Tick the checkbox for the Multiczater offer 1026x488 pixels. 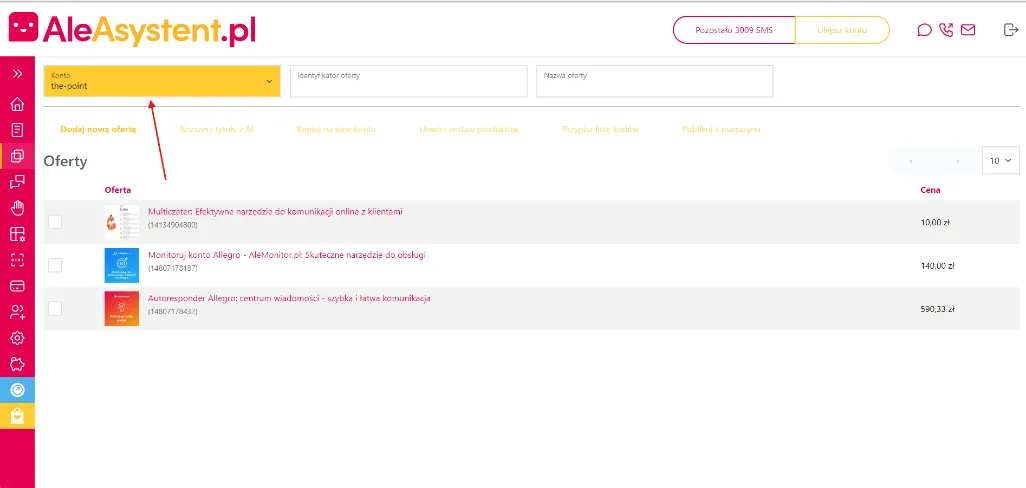(x=55, y=222)
